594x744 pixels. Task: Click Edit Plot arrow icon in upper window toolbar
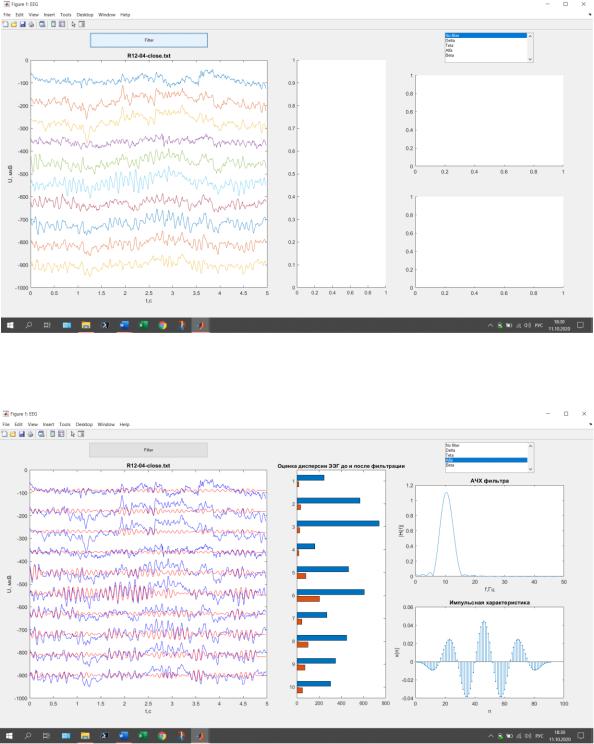[74, 24]
